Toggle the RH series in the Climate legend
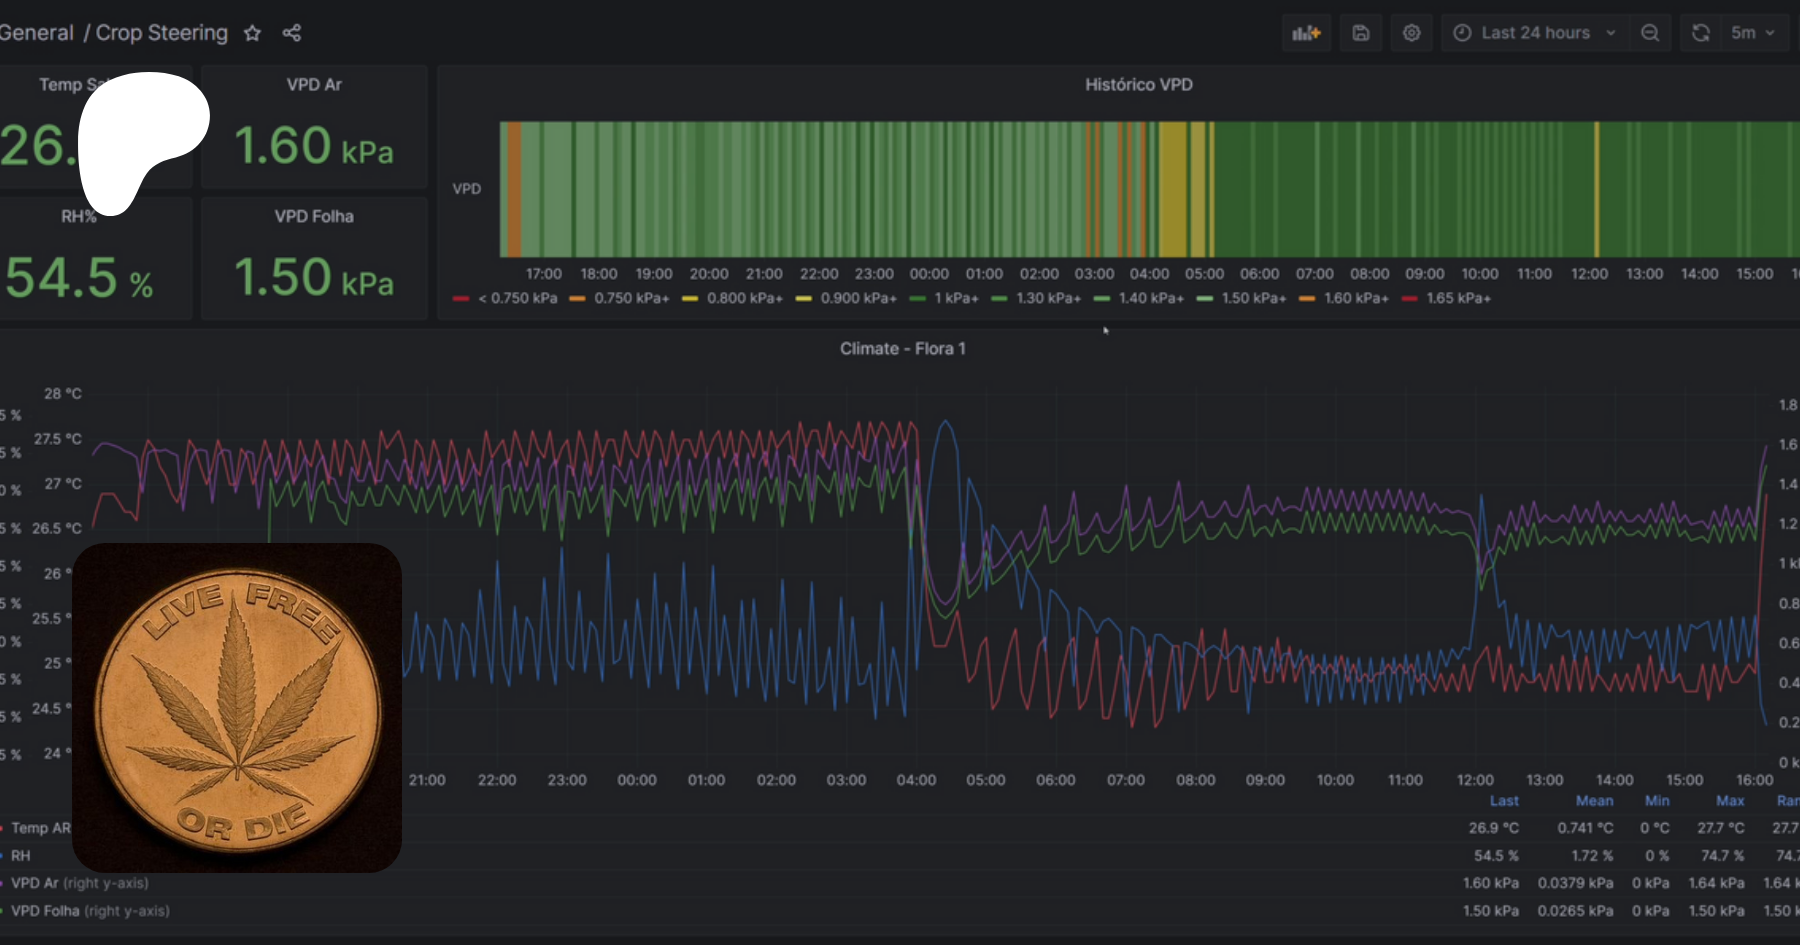The height and width of the screenshot is (945, 1800). [21, 856]
